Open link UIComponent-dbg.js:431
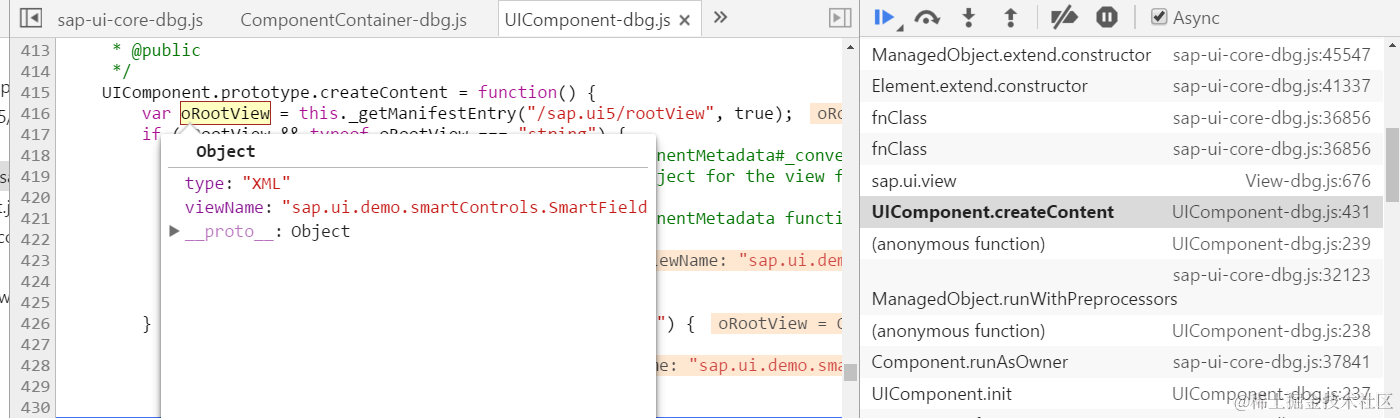Image resolution: width=1400 pixels, height=418 pixels. click(x=1271, y=212)
